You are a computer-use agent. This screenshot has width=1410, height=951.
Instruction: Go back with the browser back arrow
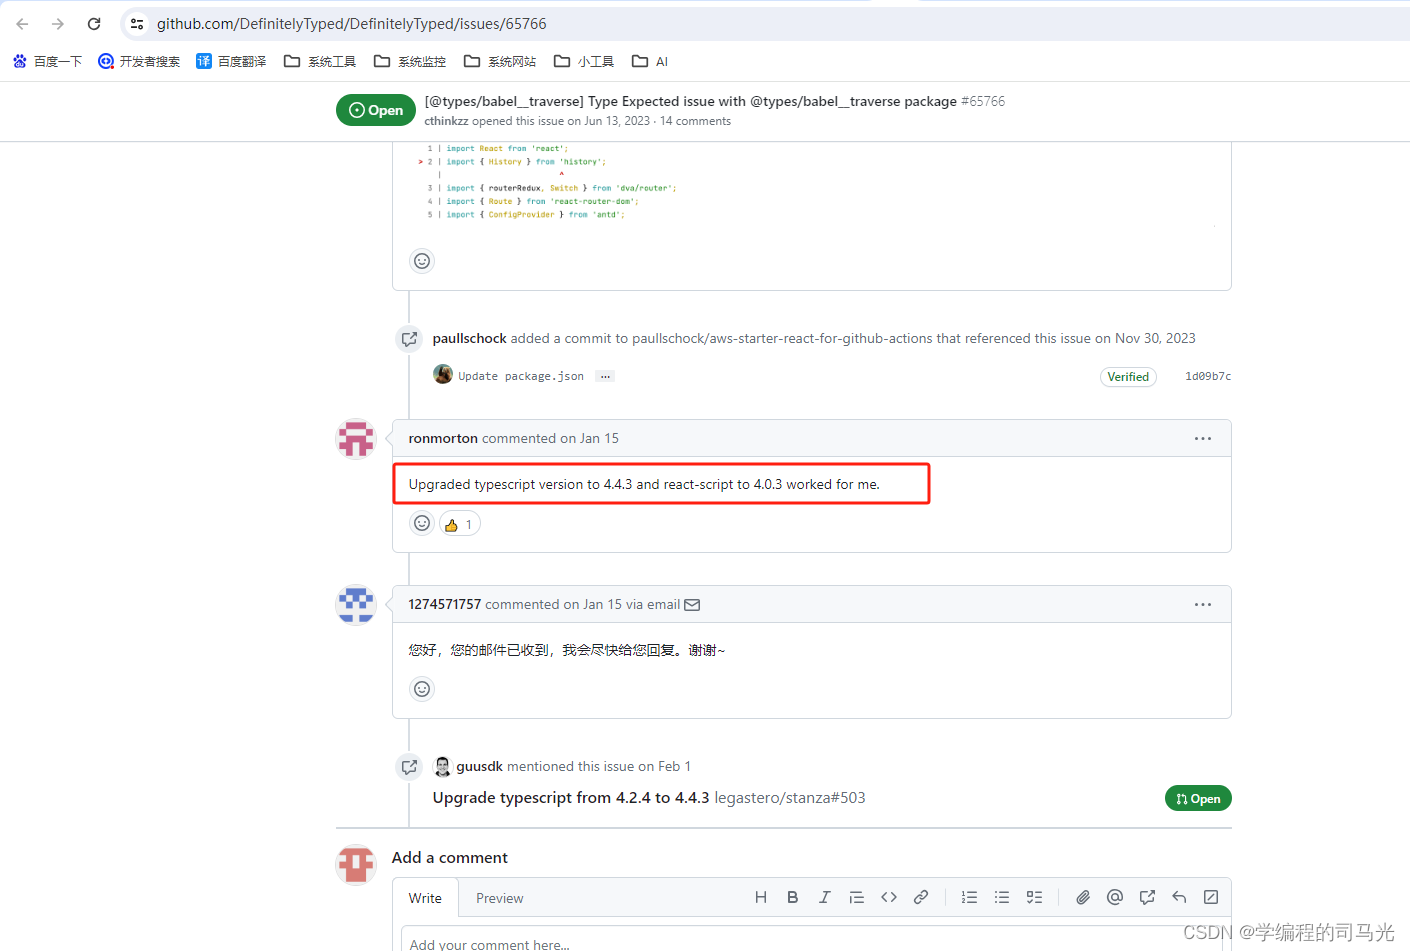pyautogui.click(x=22, y=24)
